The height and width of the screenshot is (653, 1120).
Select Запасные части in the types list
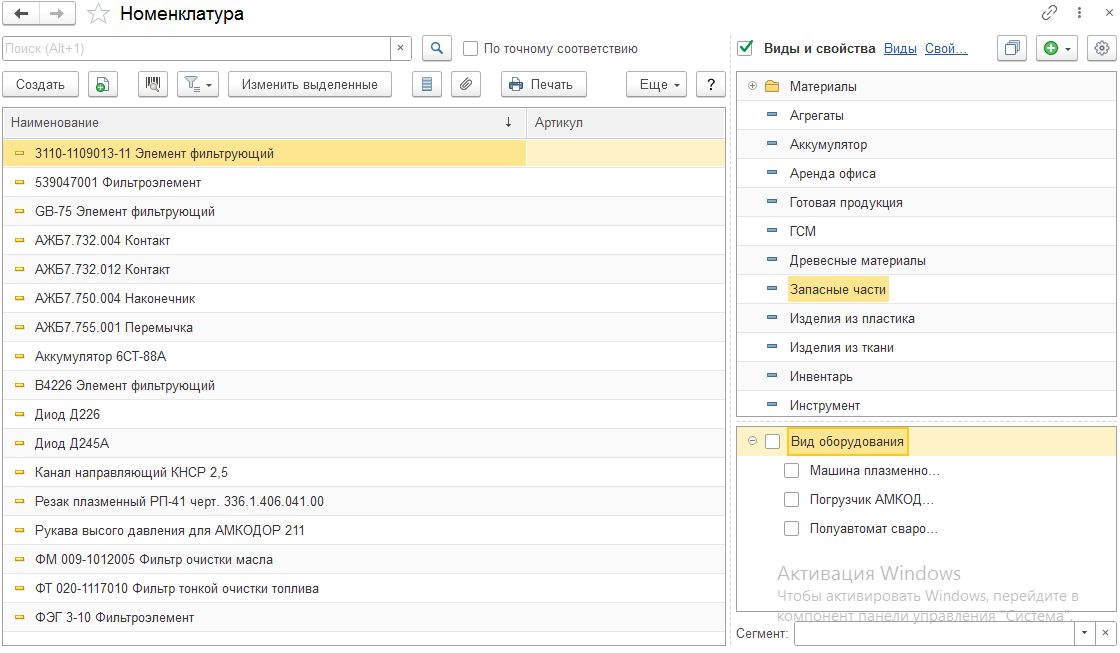837,289
